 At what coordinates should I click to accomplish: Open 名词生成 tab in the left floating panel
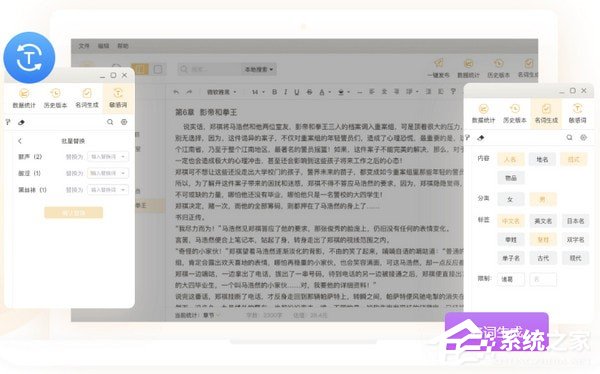coord(87,98)
